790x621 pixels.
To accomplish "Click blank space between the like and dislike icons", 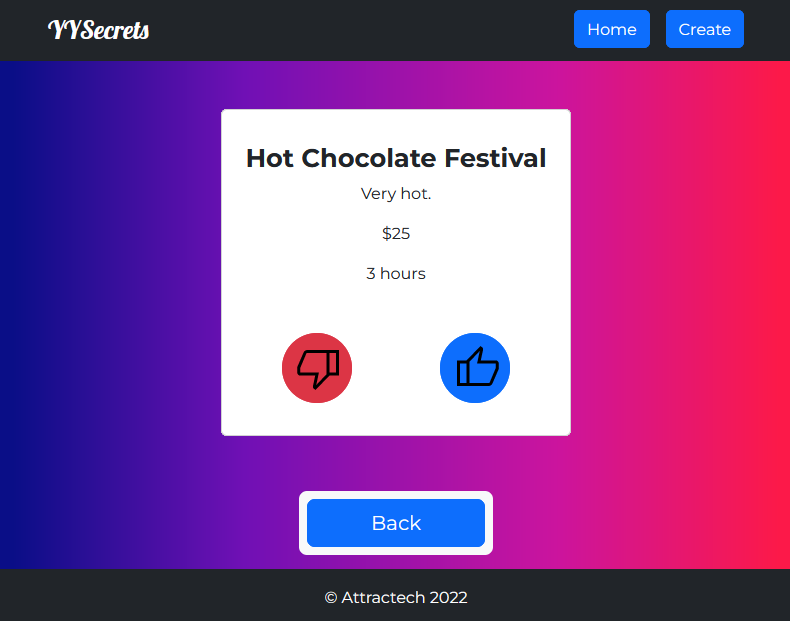I will [396, 368].
